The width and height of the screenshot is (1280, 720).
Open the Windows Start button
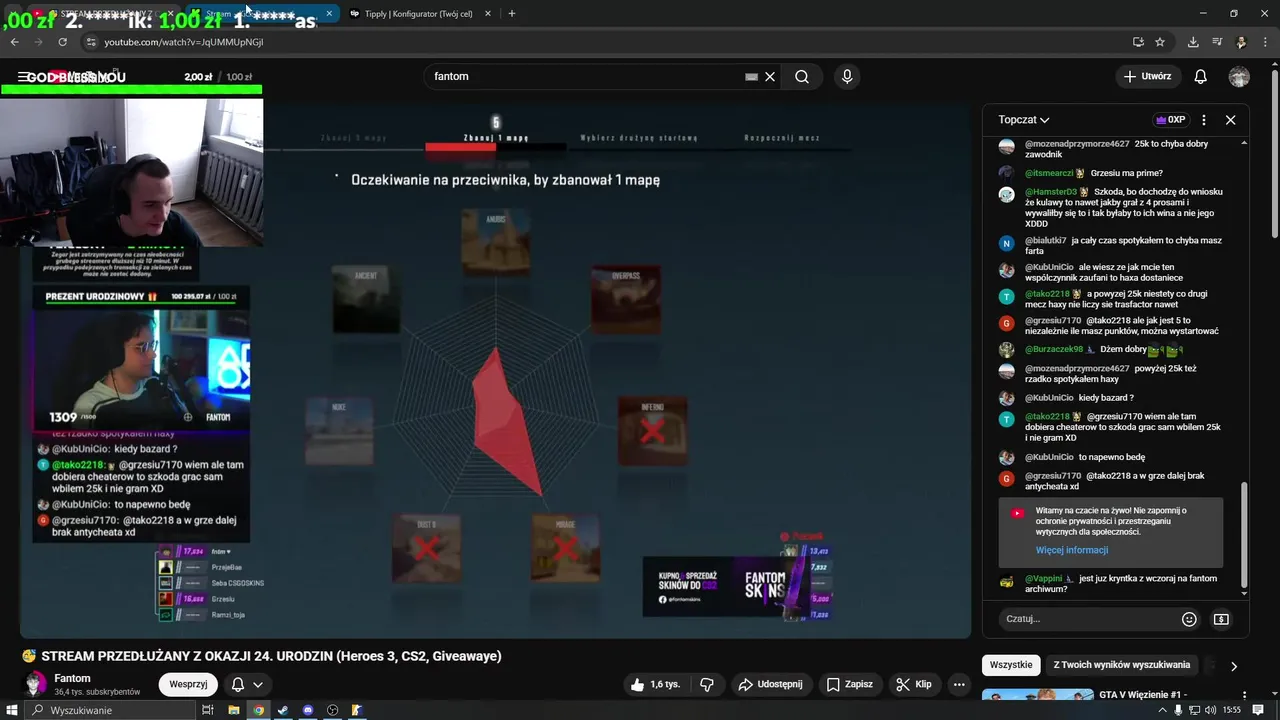point(14,710)
